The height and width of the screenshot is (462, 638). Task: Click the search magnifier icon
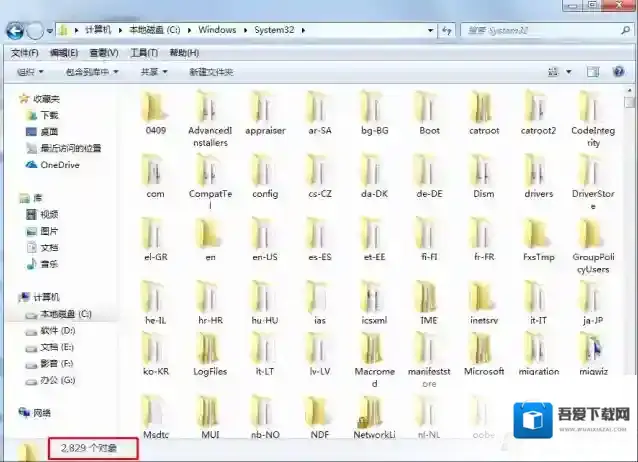(625, 30)
